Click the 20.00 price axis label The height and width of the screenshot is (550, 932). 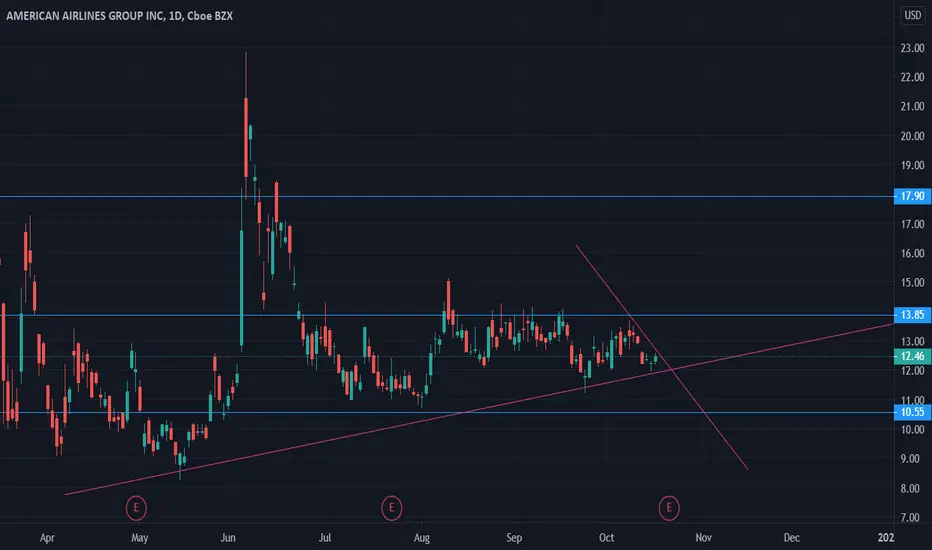[912, 136]
